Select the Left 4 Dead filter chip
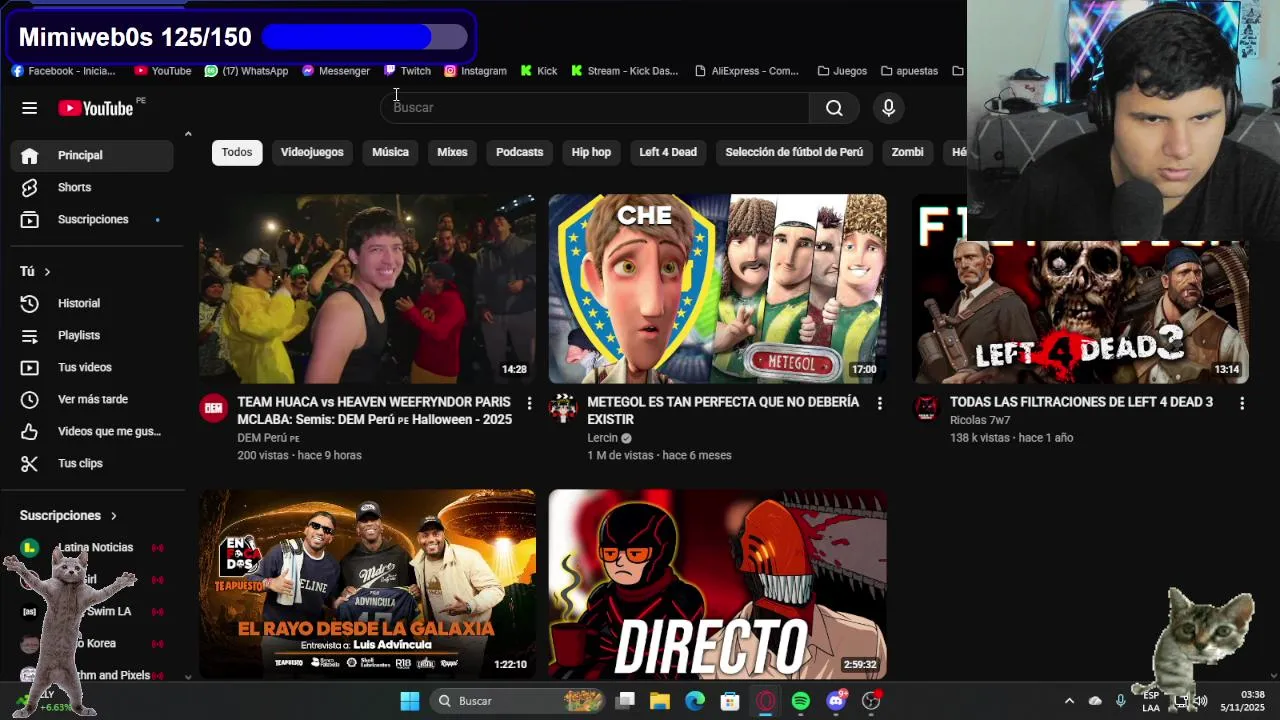This screenshot has width=1280, height=720. point(668,152)
